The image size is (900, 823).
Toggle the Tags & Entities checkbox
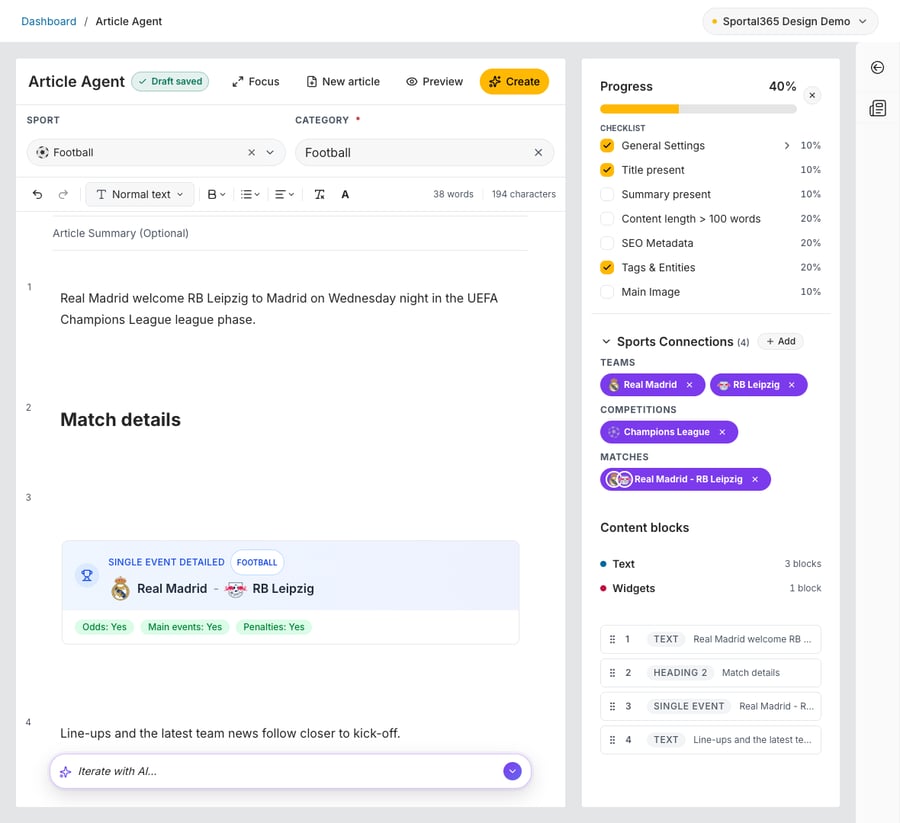coord(607,267)
